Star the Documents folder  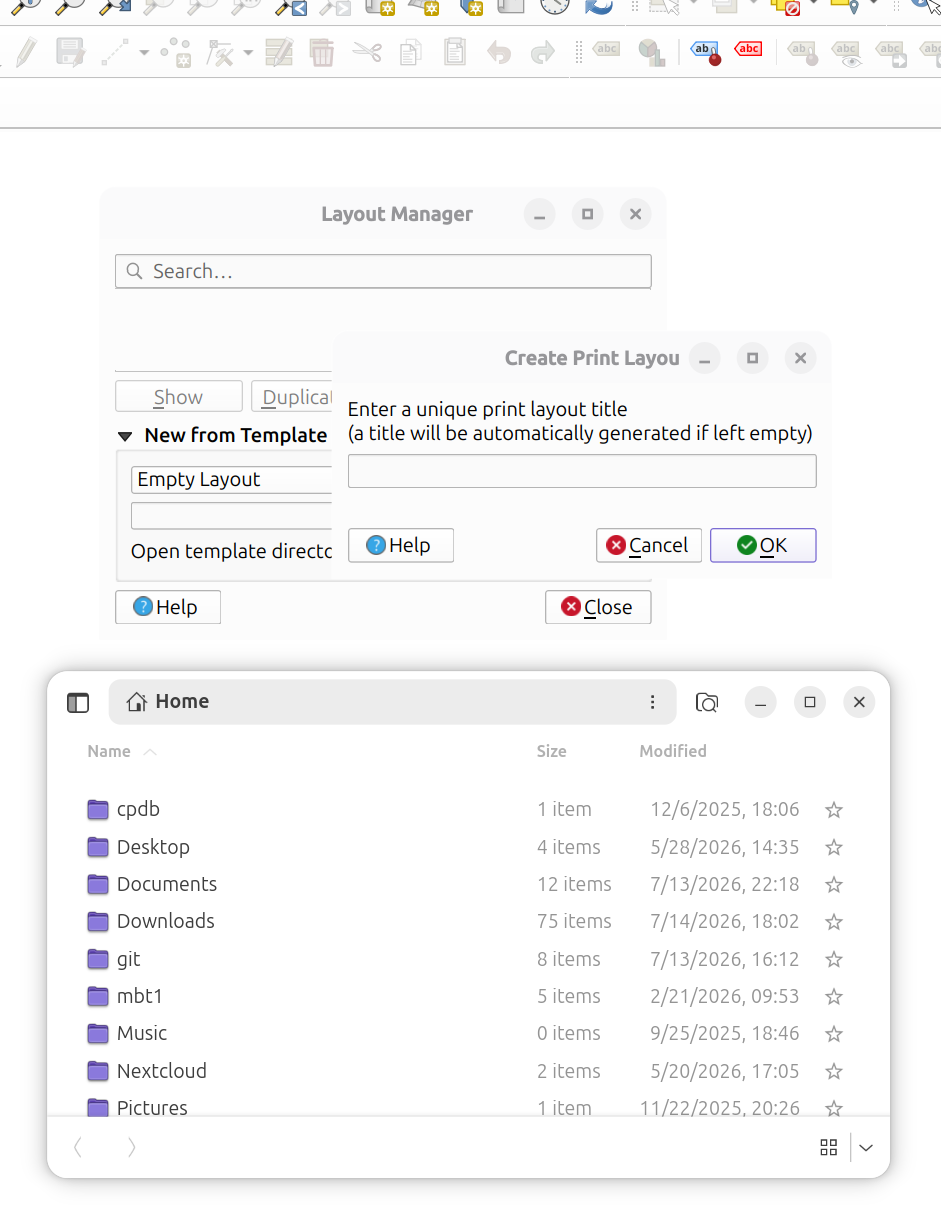(x=833, y=884)
